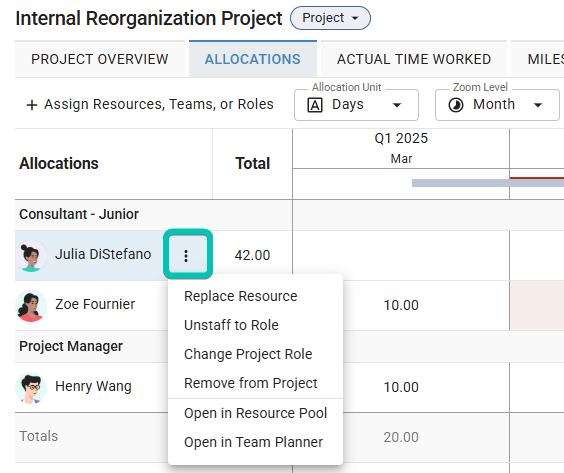Click Julia DiStefano's 42.00 total
The image size is (564, 473).
pos(252,255)
